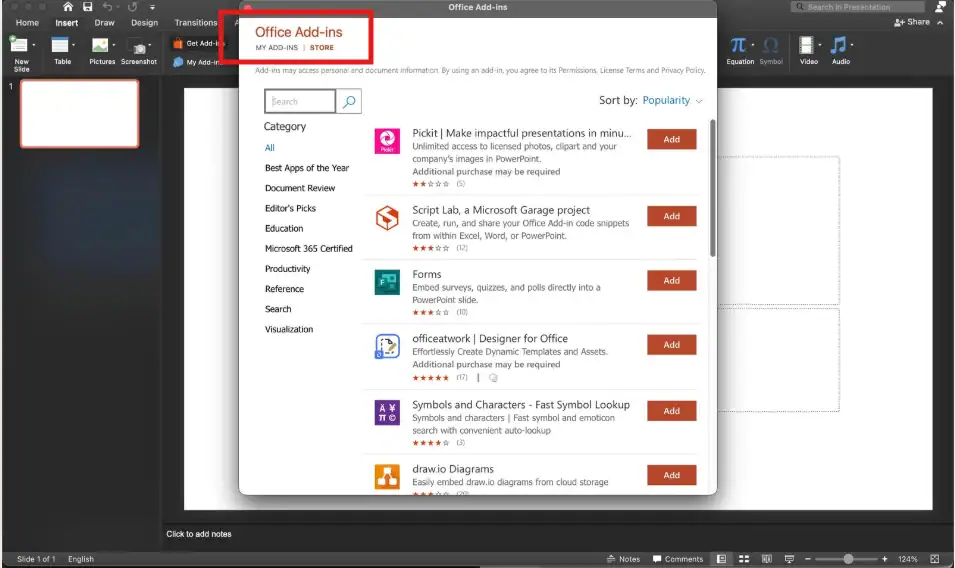
Task: Select the Productivity category
Action: (x=287, y=269)
